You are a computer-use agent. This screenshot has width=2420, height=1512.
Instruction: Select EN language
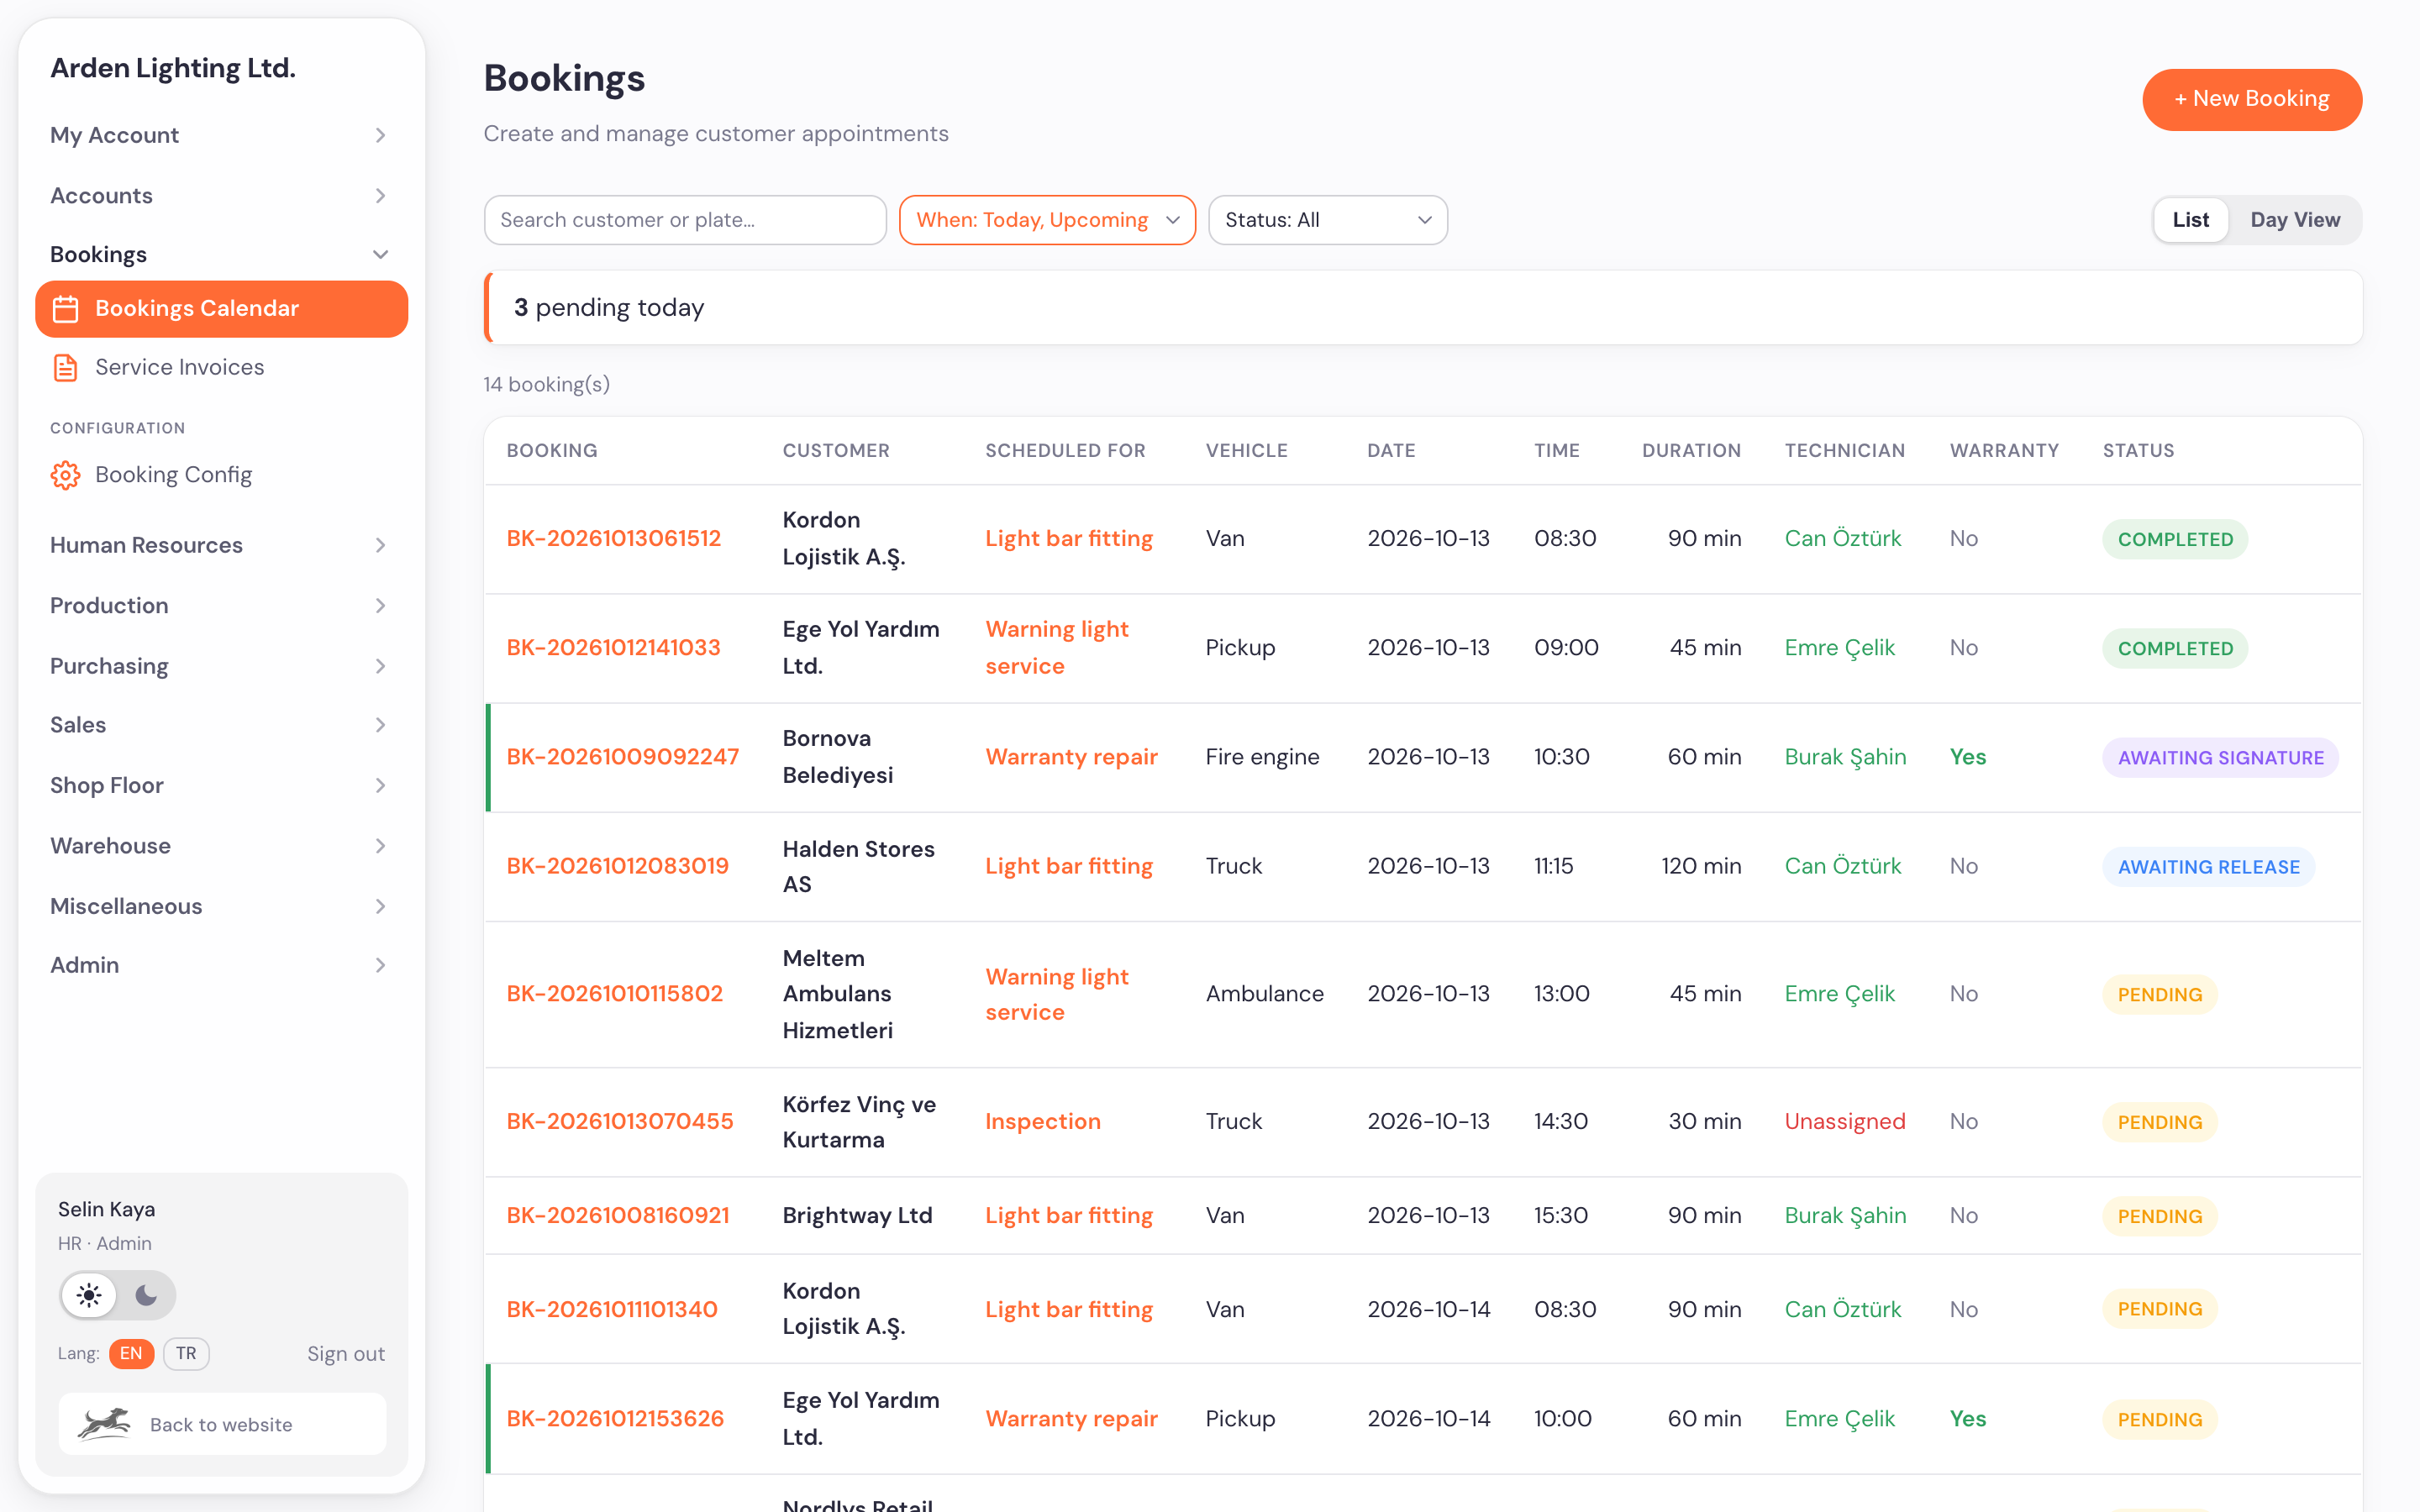point(131,1353)
